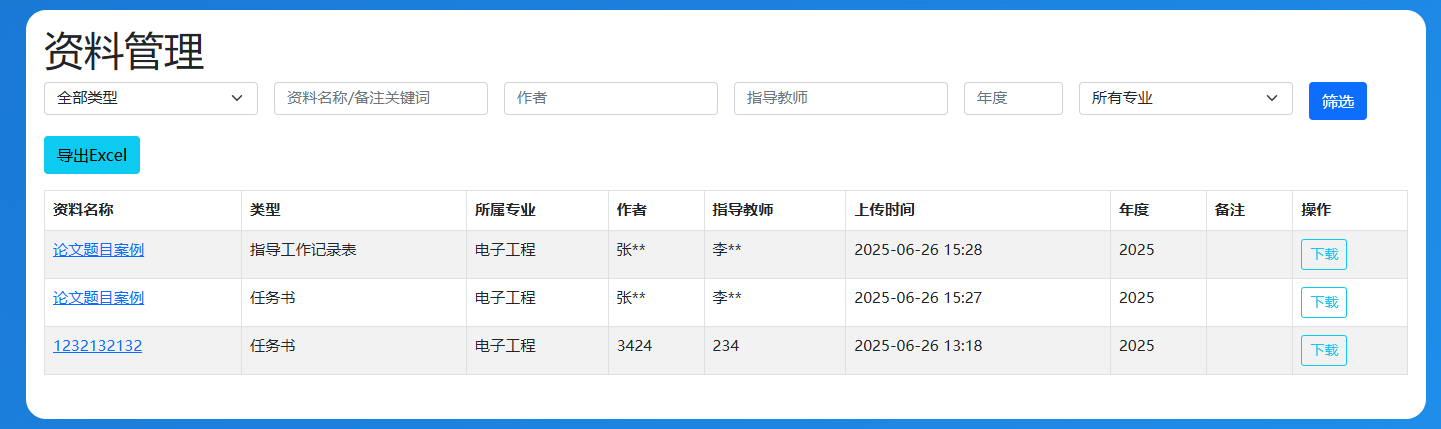
Task: Open 论文题目案例 link uploaded at 15:27
Action: coord(98,298)
